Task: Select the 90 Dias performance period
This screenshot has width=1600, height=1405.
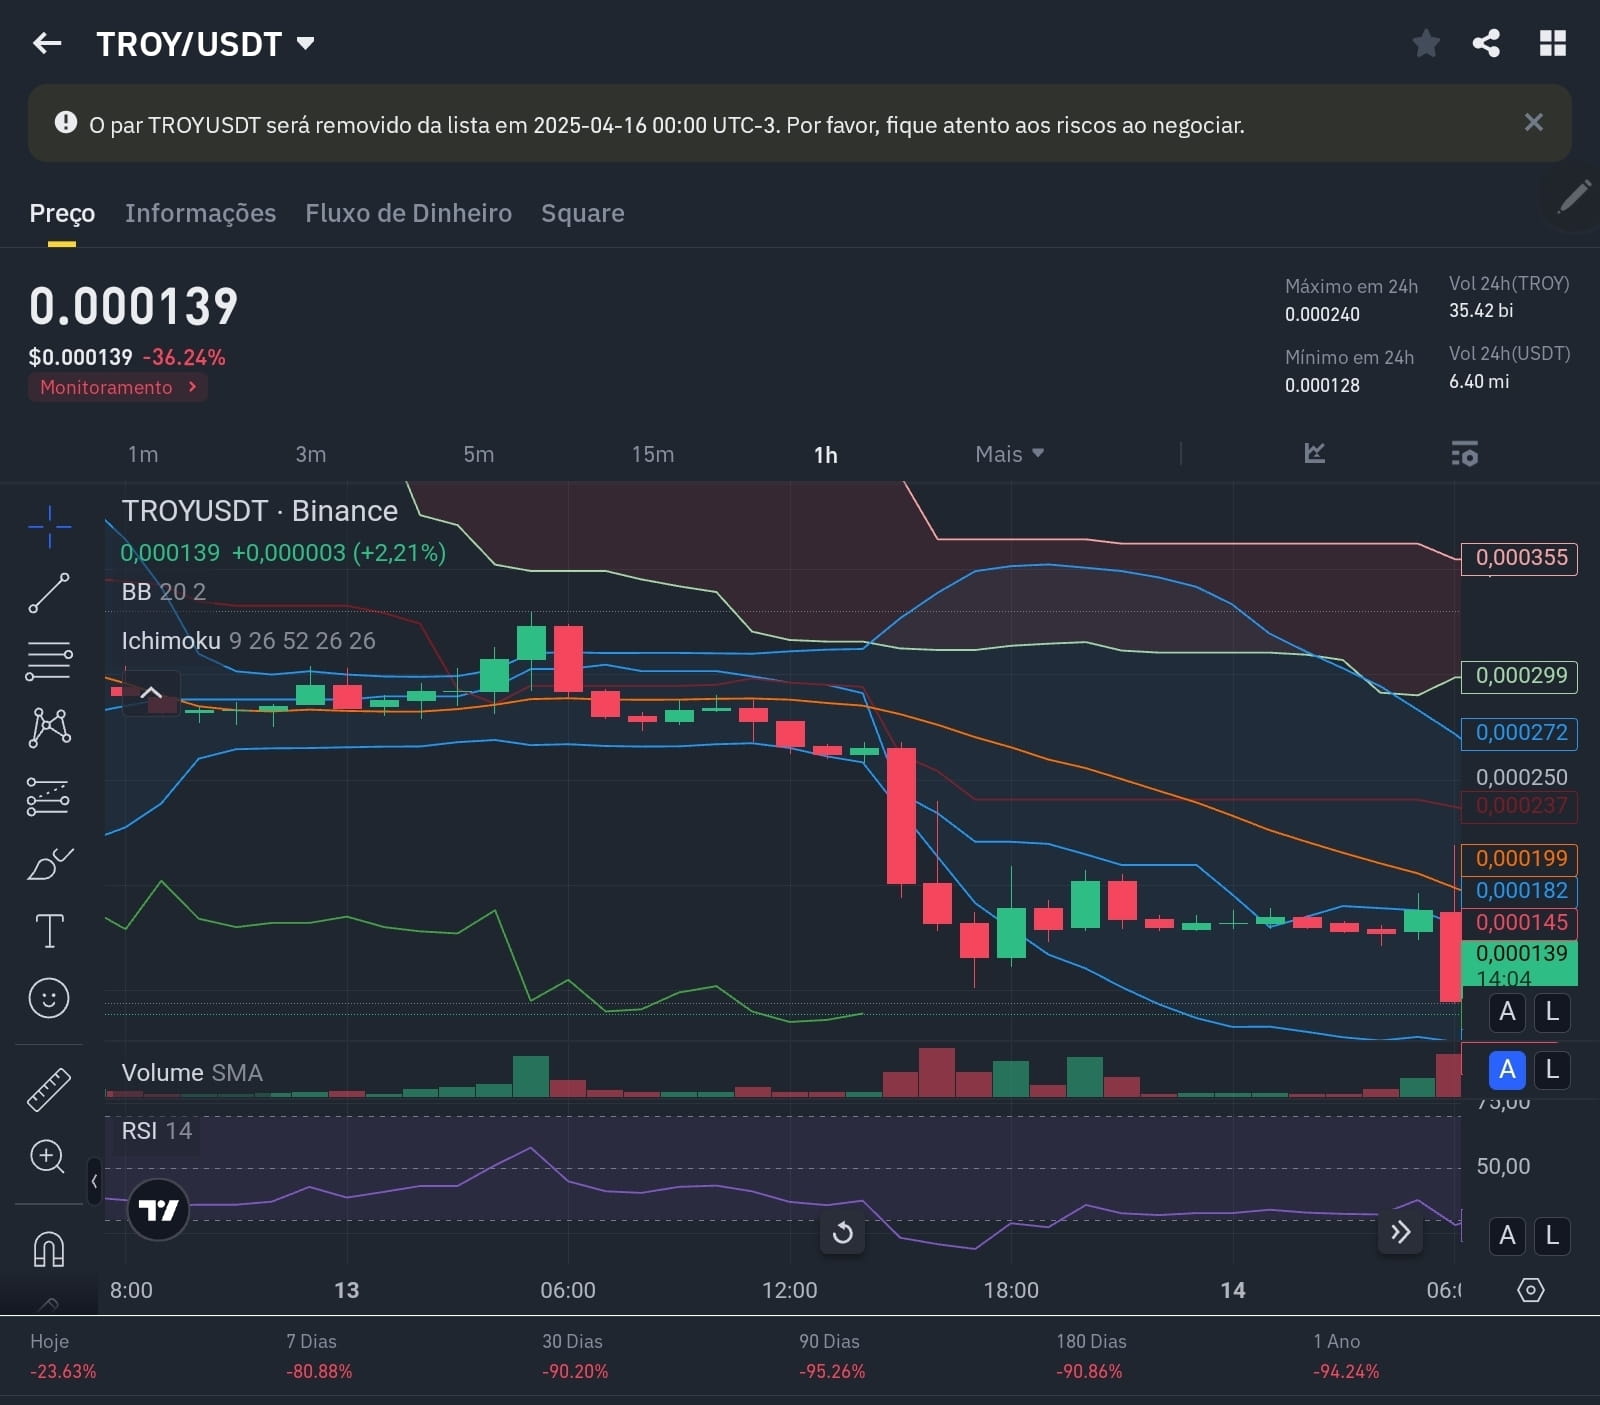Action: (x=832, y=1356)
